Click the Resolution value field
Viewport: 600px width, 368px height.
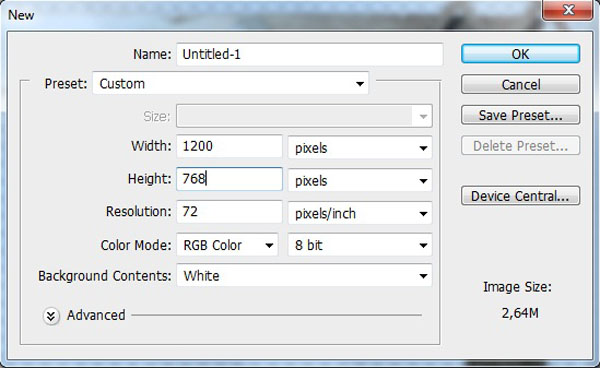229,212
